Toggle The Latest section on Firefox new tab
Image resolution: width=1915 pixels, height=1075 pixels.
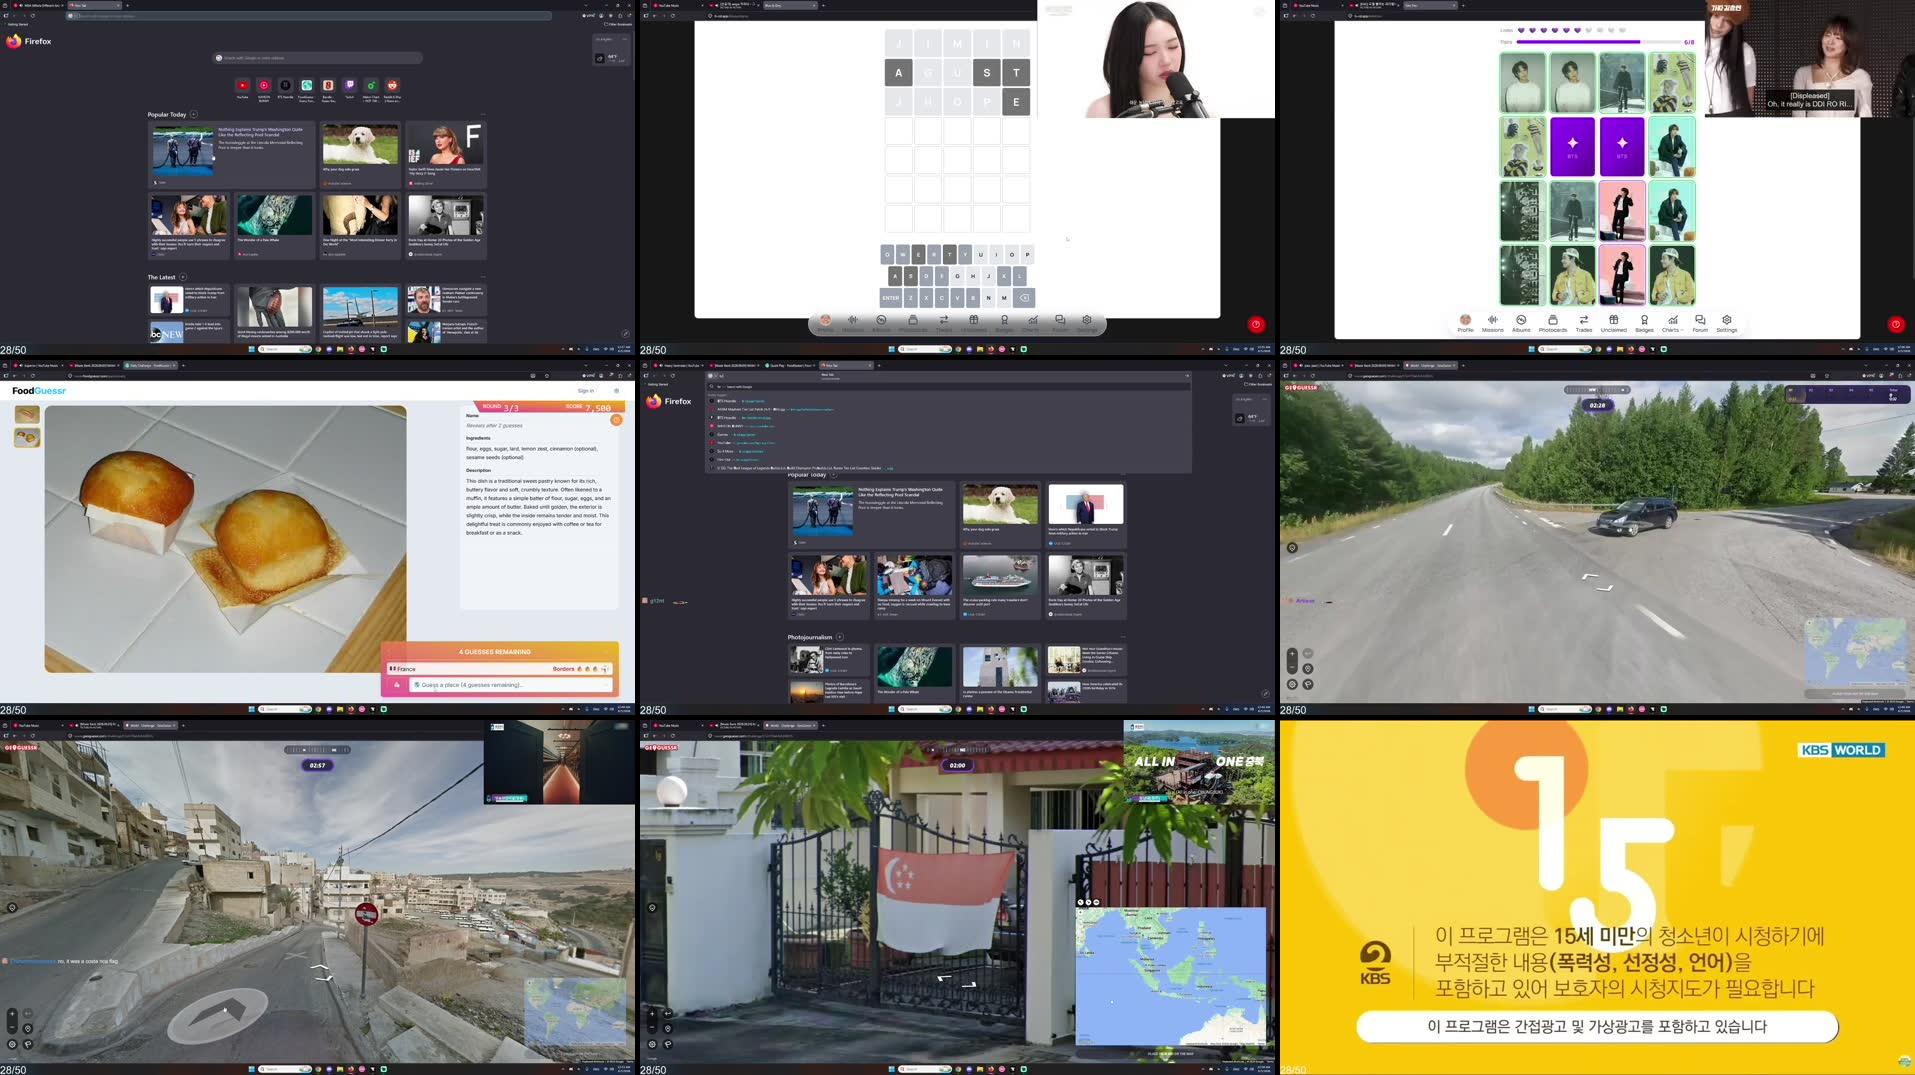click(183, 277)
